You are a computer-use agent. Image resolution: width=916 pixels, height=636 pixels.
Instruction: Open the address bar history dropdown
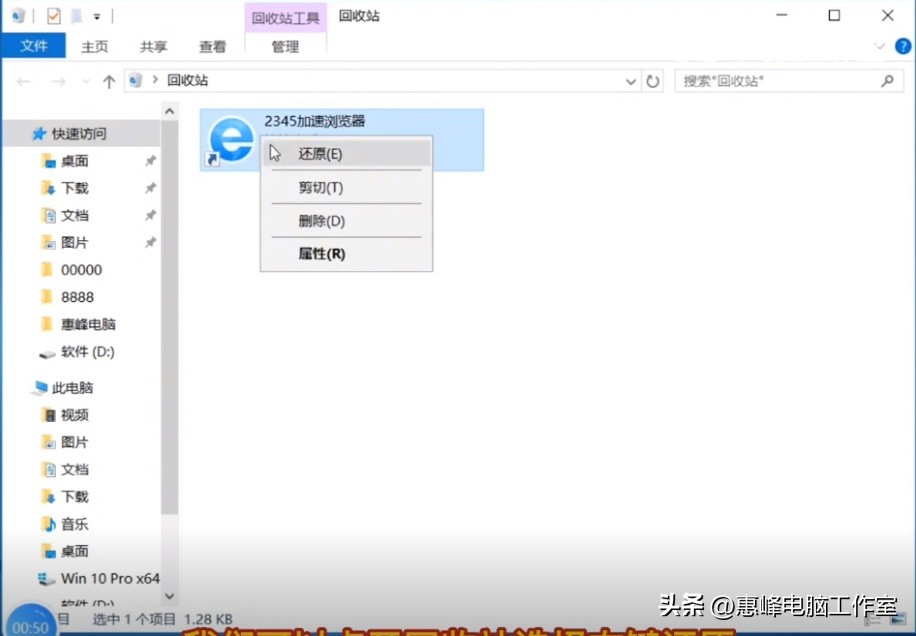tap(631, 80)
